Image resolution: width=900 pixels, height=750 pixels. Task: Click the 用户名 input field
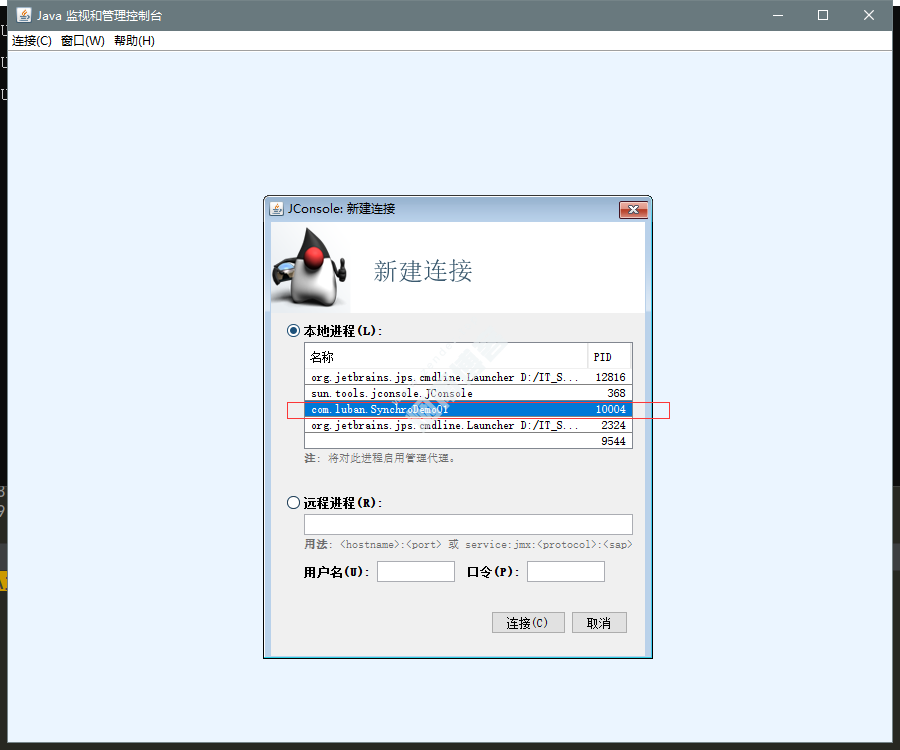[415, 572]
